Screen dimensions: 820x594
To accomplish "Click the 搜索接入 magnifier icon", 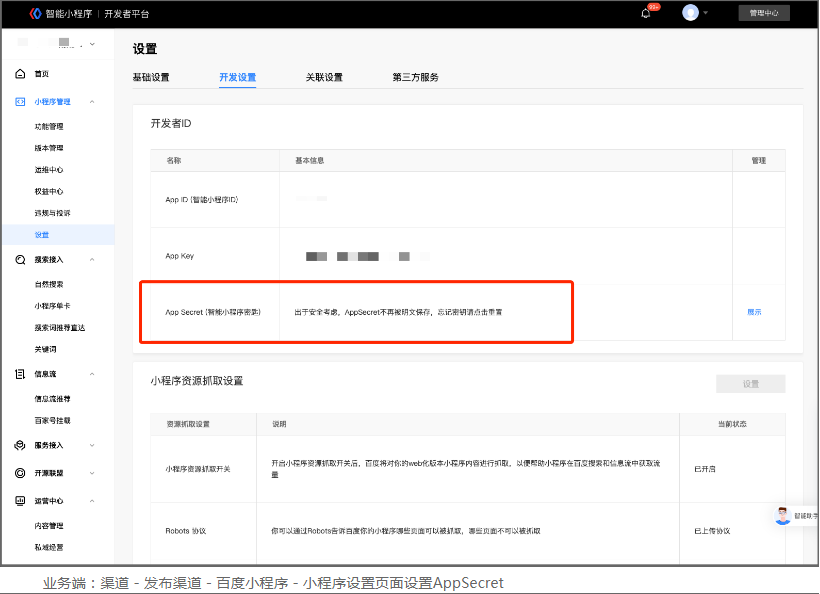I will tap(20, 260).
